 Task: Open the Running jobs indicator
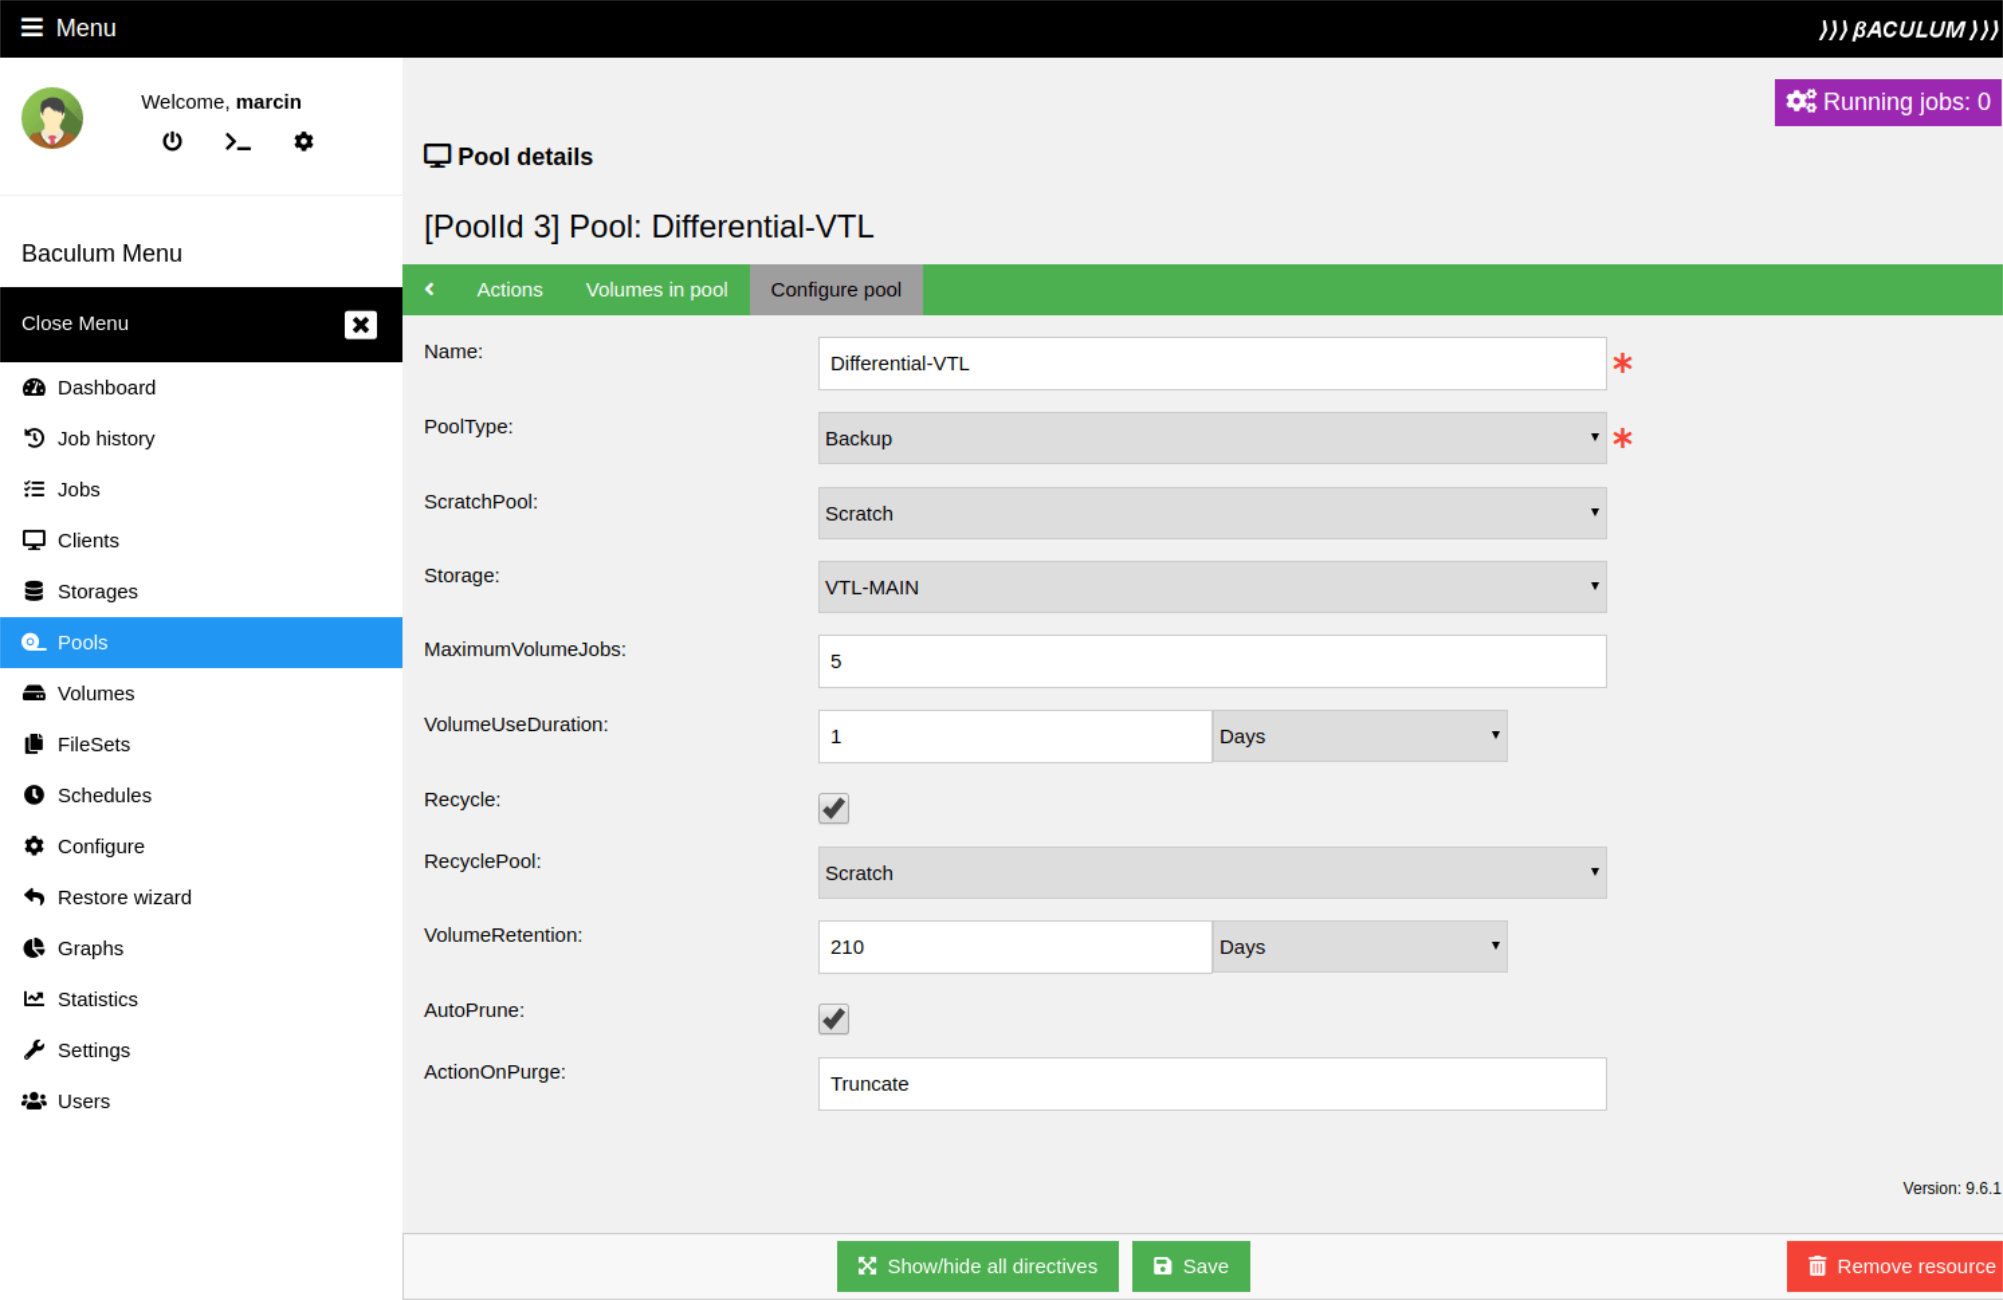click(1887, 102)
